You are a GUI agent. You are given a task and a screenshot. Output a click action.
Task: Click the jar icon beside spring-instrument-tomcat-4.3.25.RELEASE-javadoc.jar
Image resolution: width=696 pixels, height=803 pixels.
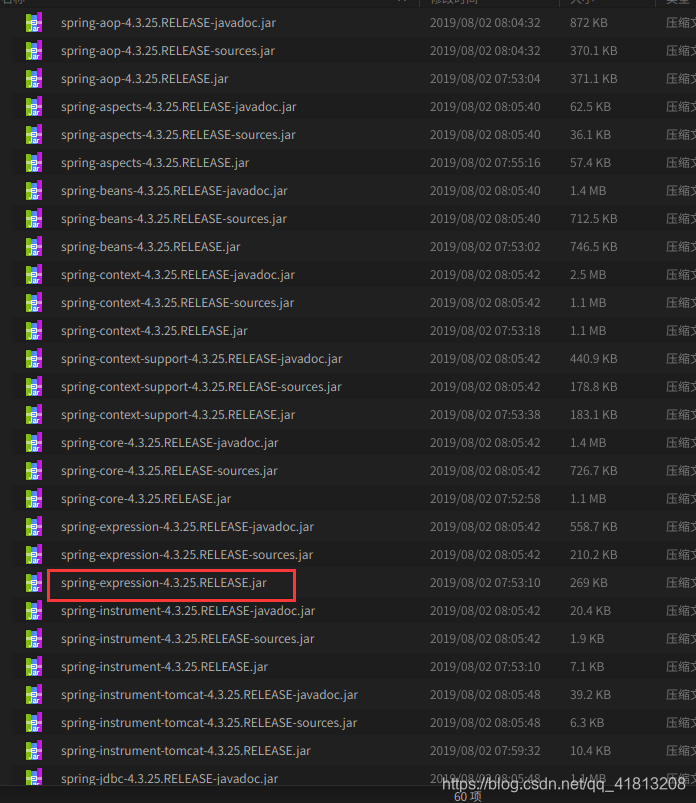click(34, 695)
